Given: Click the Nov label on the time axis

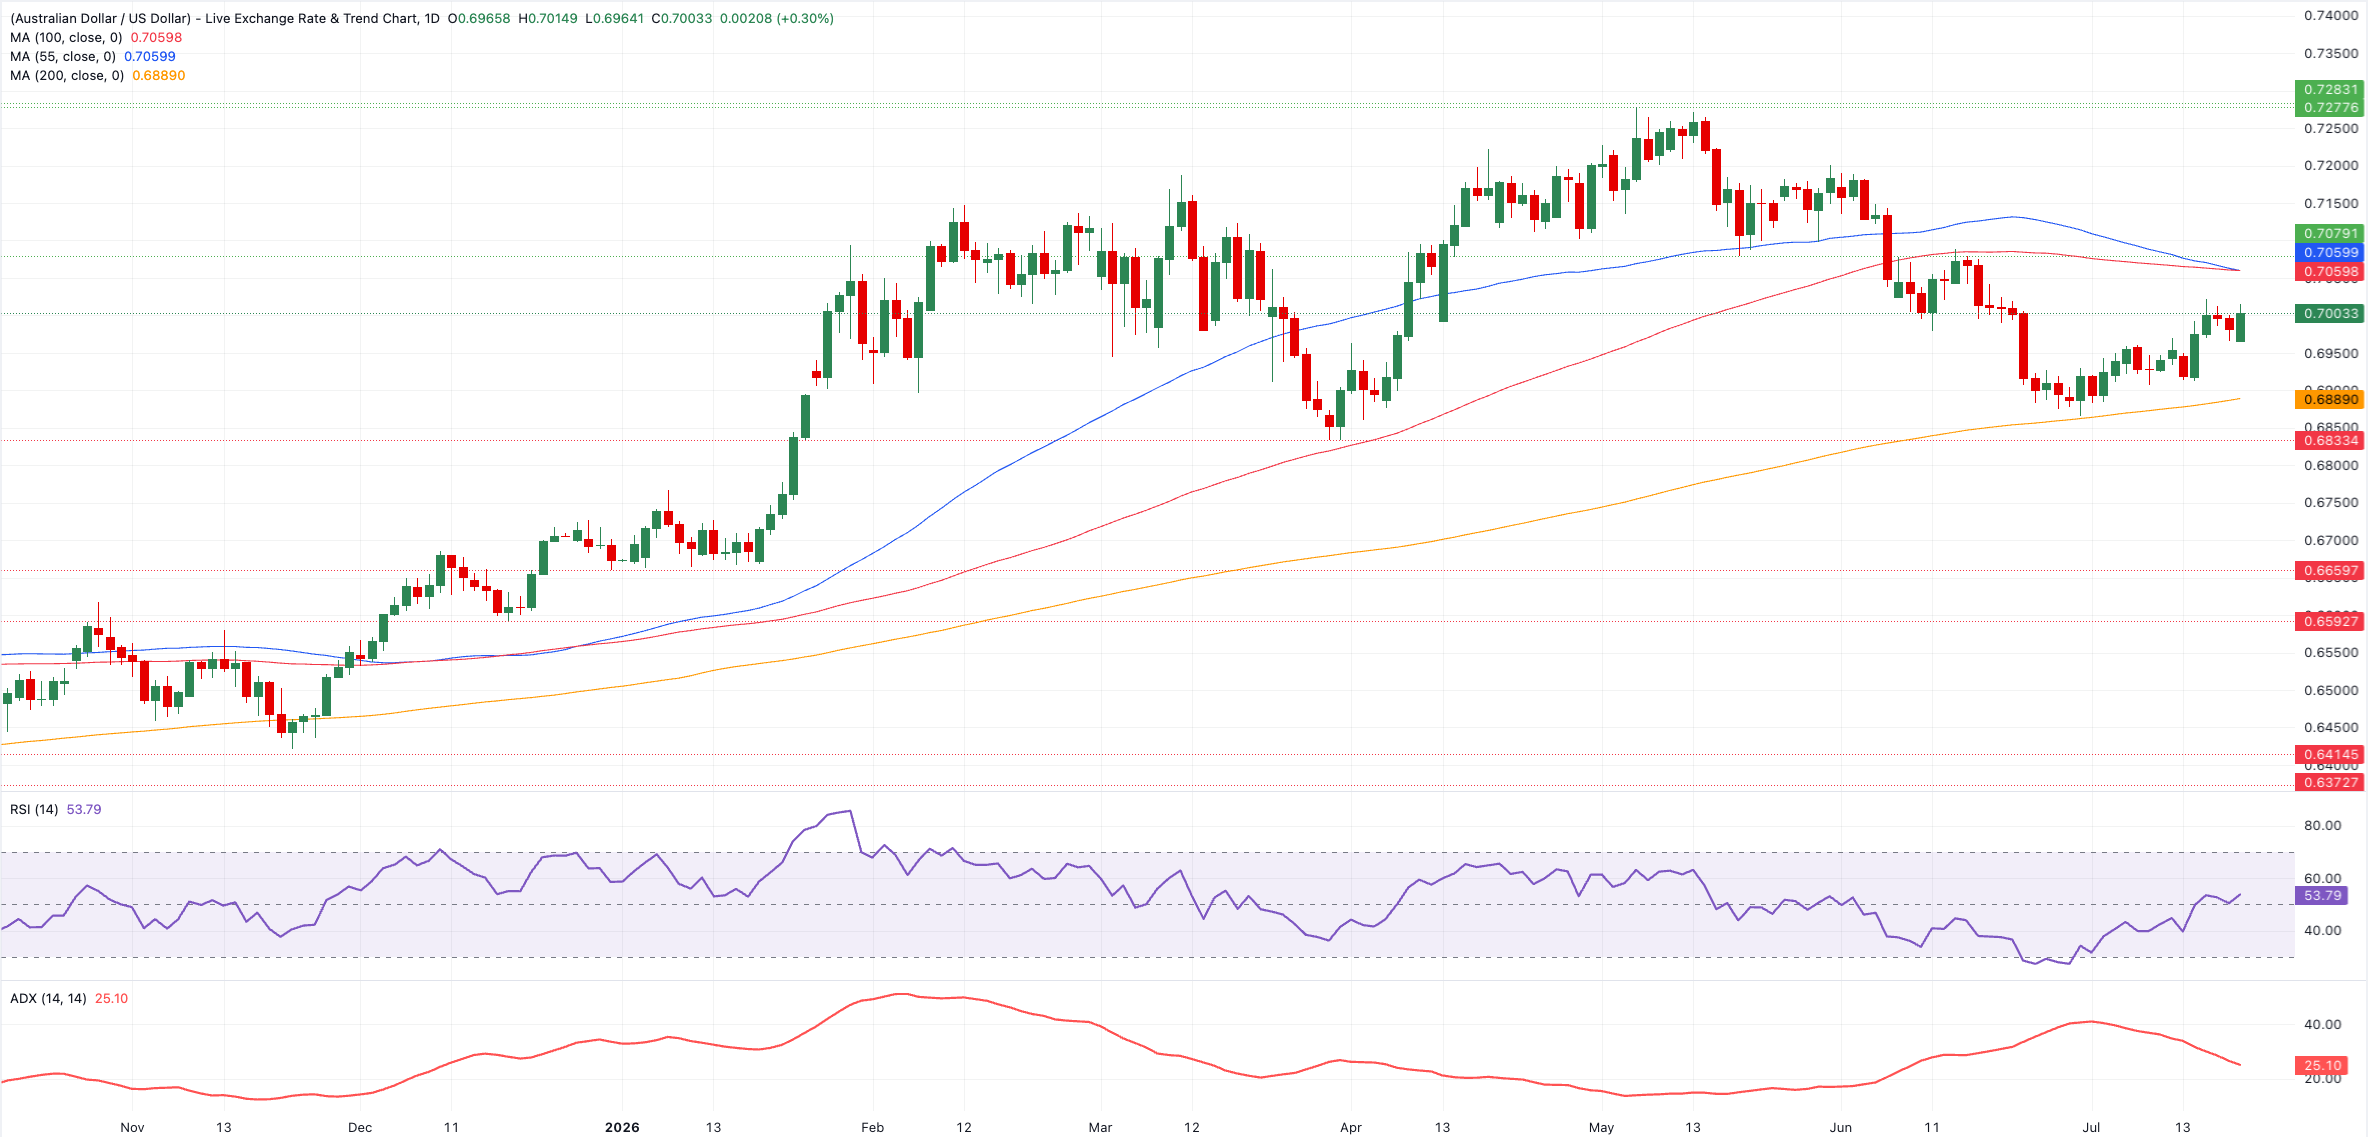Looking at the screenshot, I should [x=132, y=1127].
